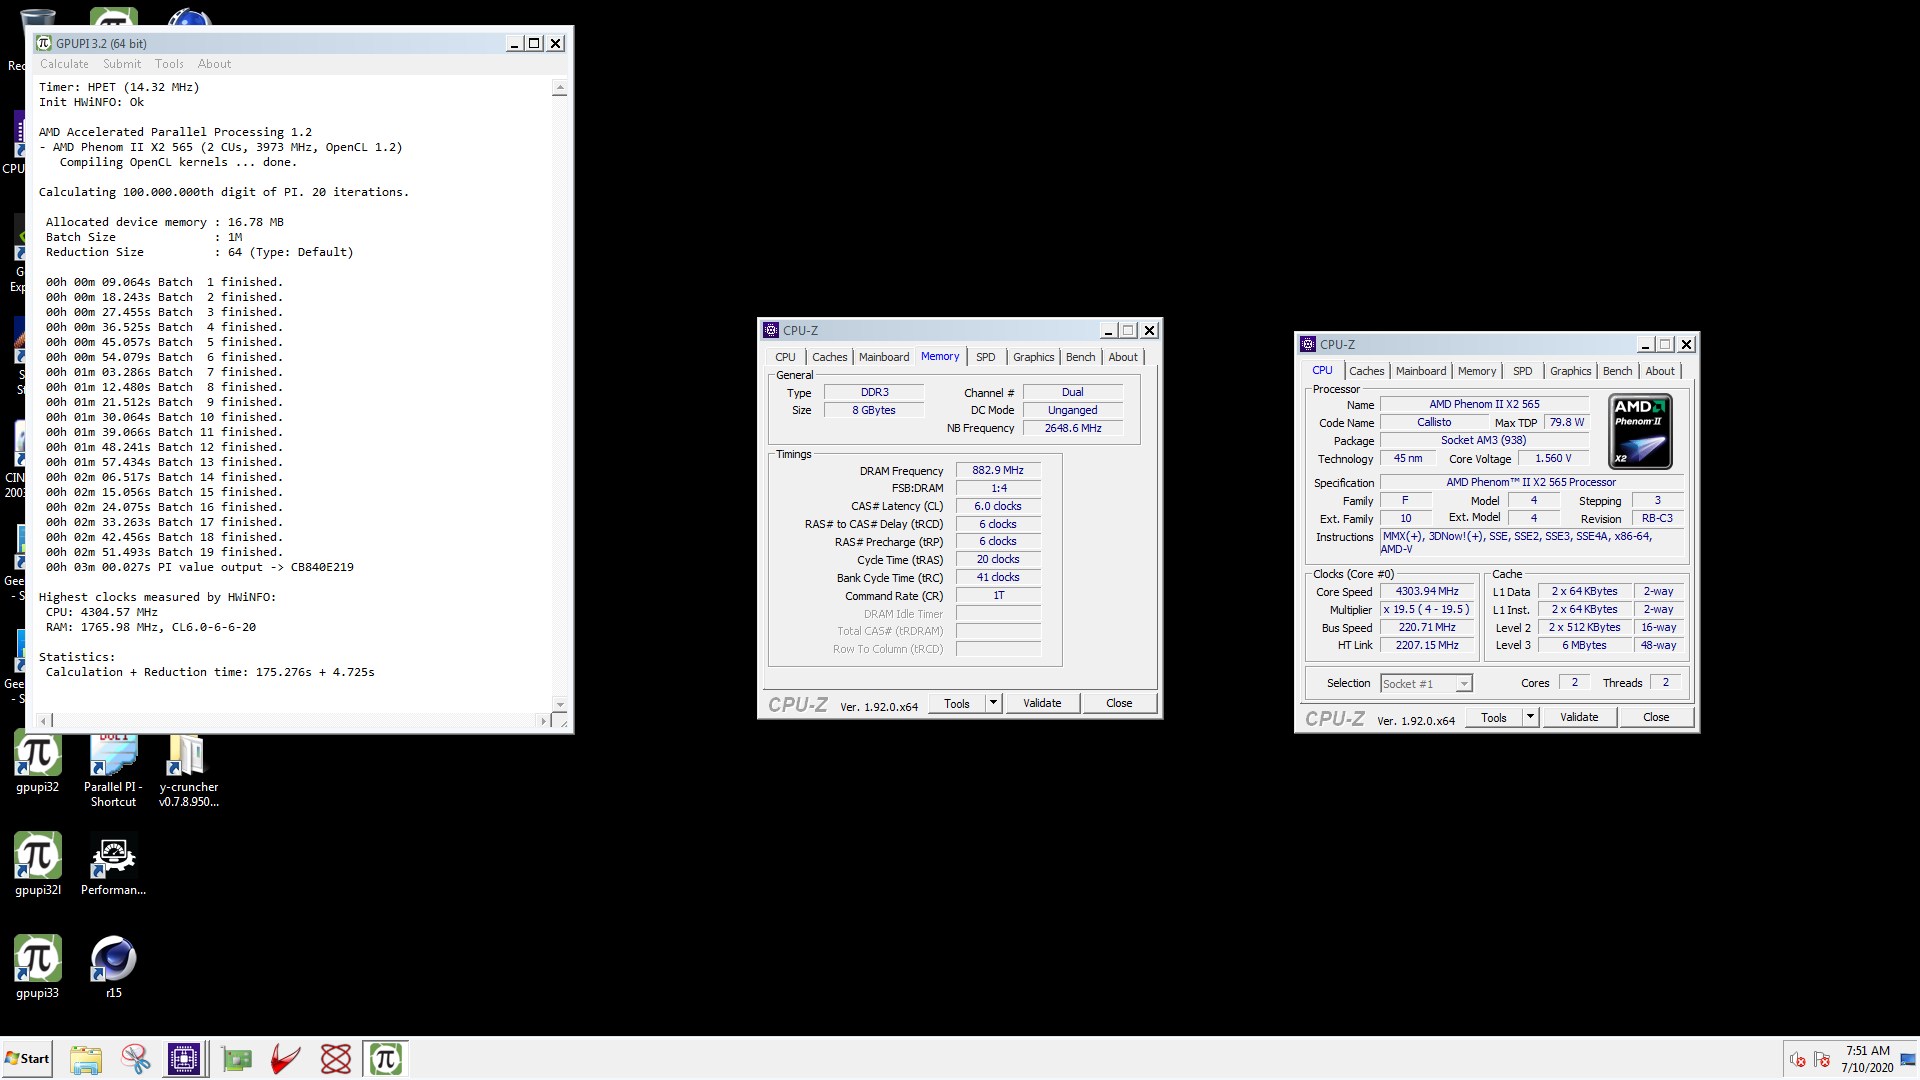Viewport: 1920px width, 1080px height.
Task: Click the AMD Phenom II logo image
Action: click(1640, 432)
